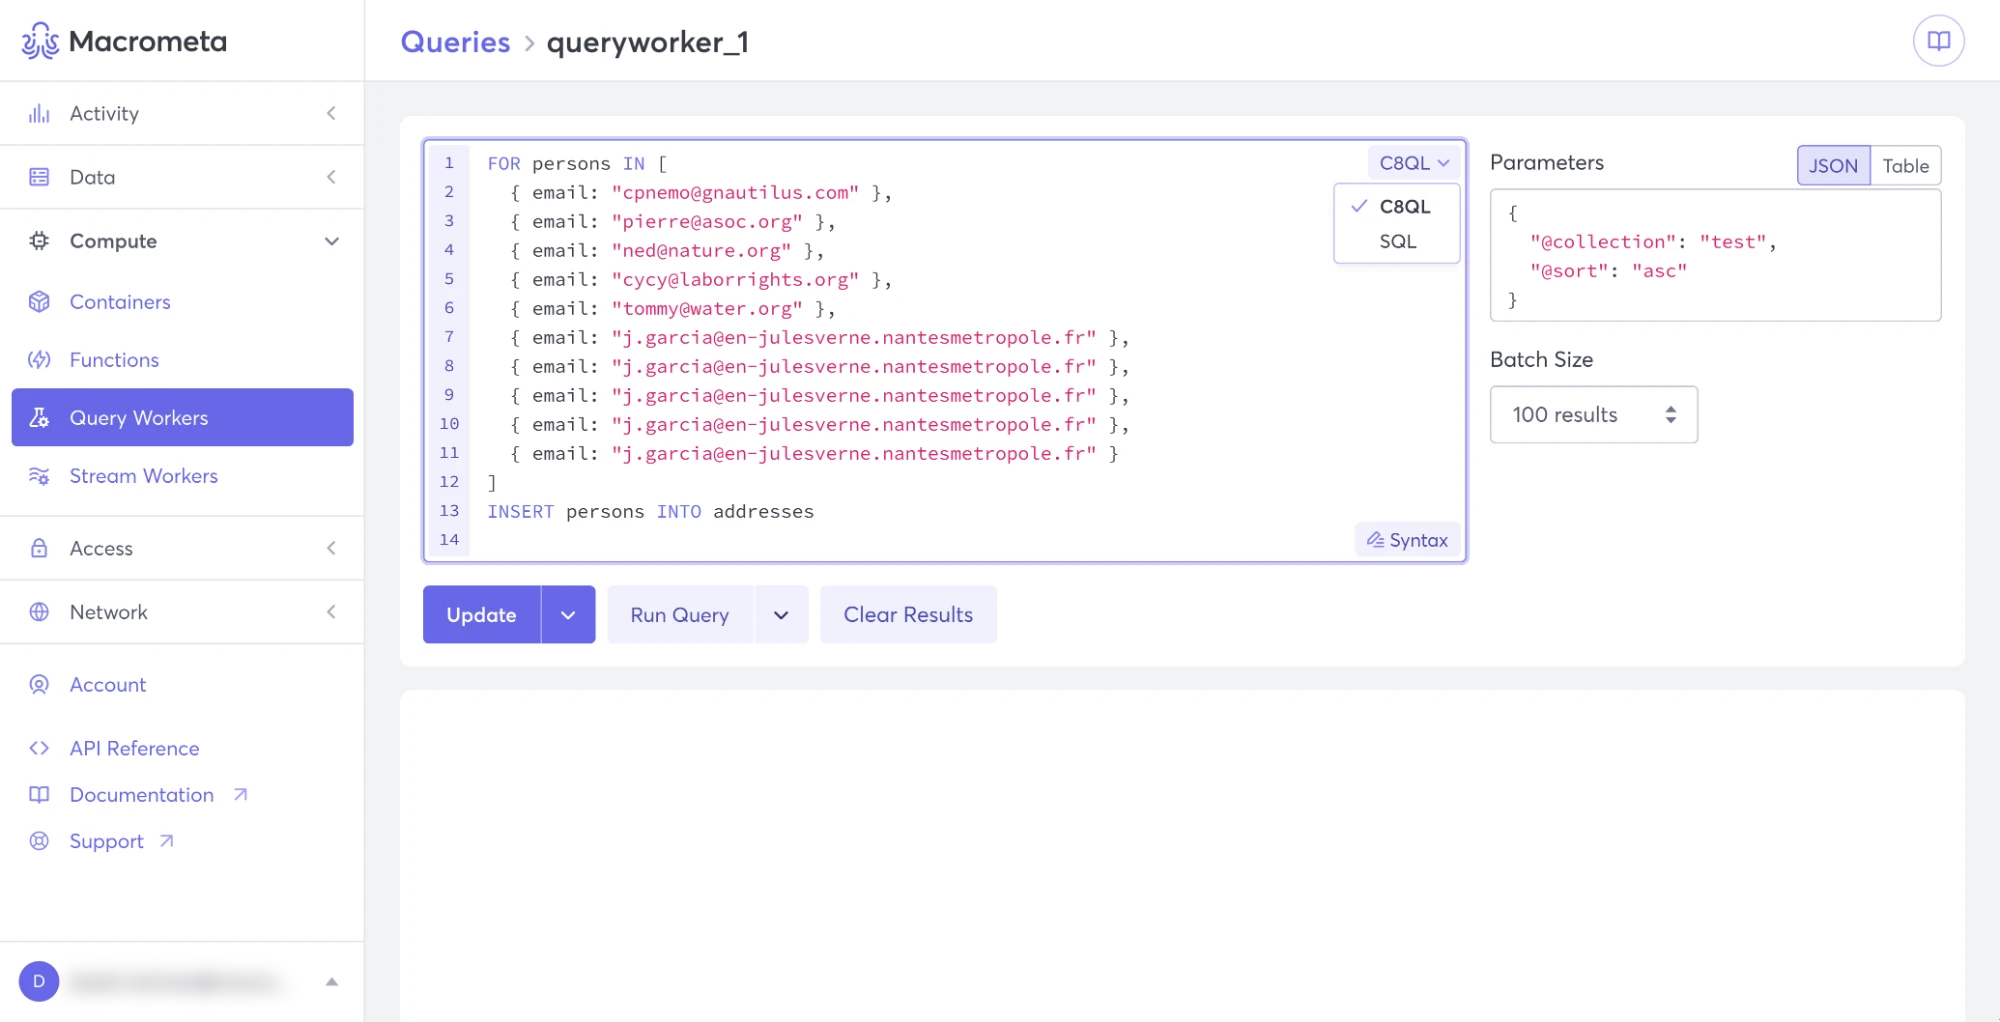2000x1022 pixels.
Task: Expand the Activity section chevron
Action: [331, 113]
